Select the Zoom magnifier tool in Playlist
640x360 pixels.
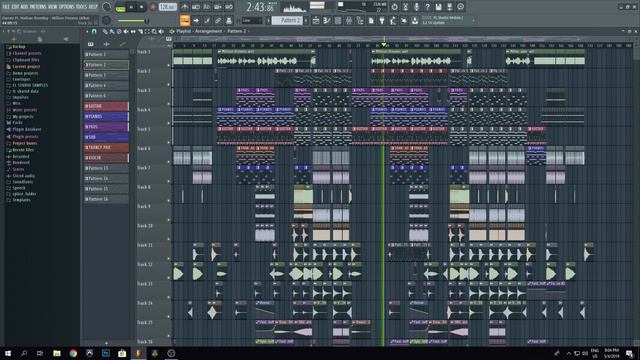(x=154, y=31)
